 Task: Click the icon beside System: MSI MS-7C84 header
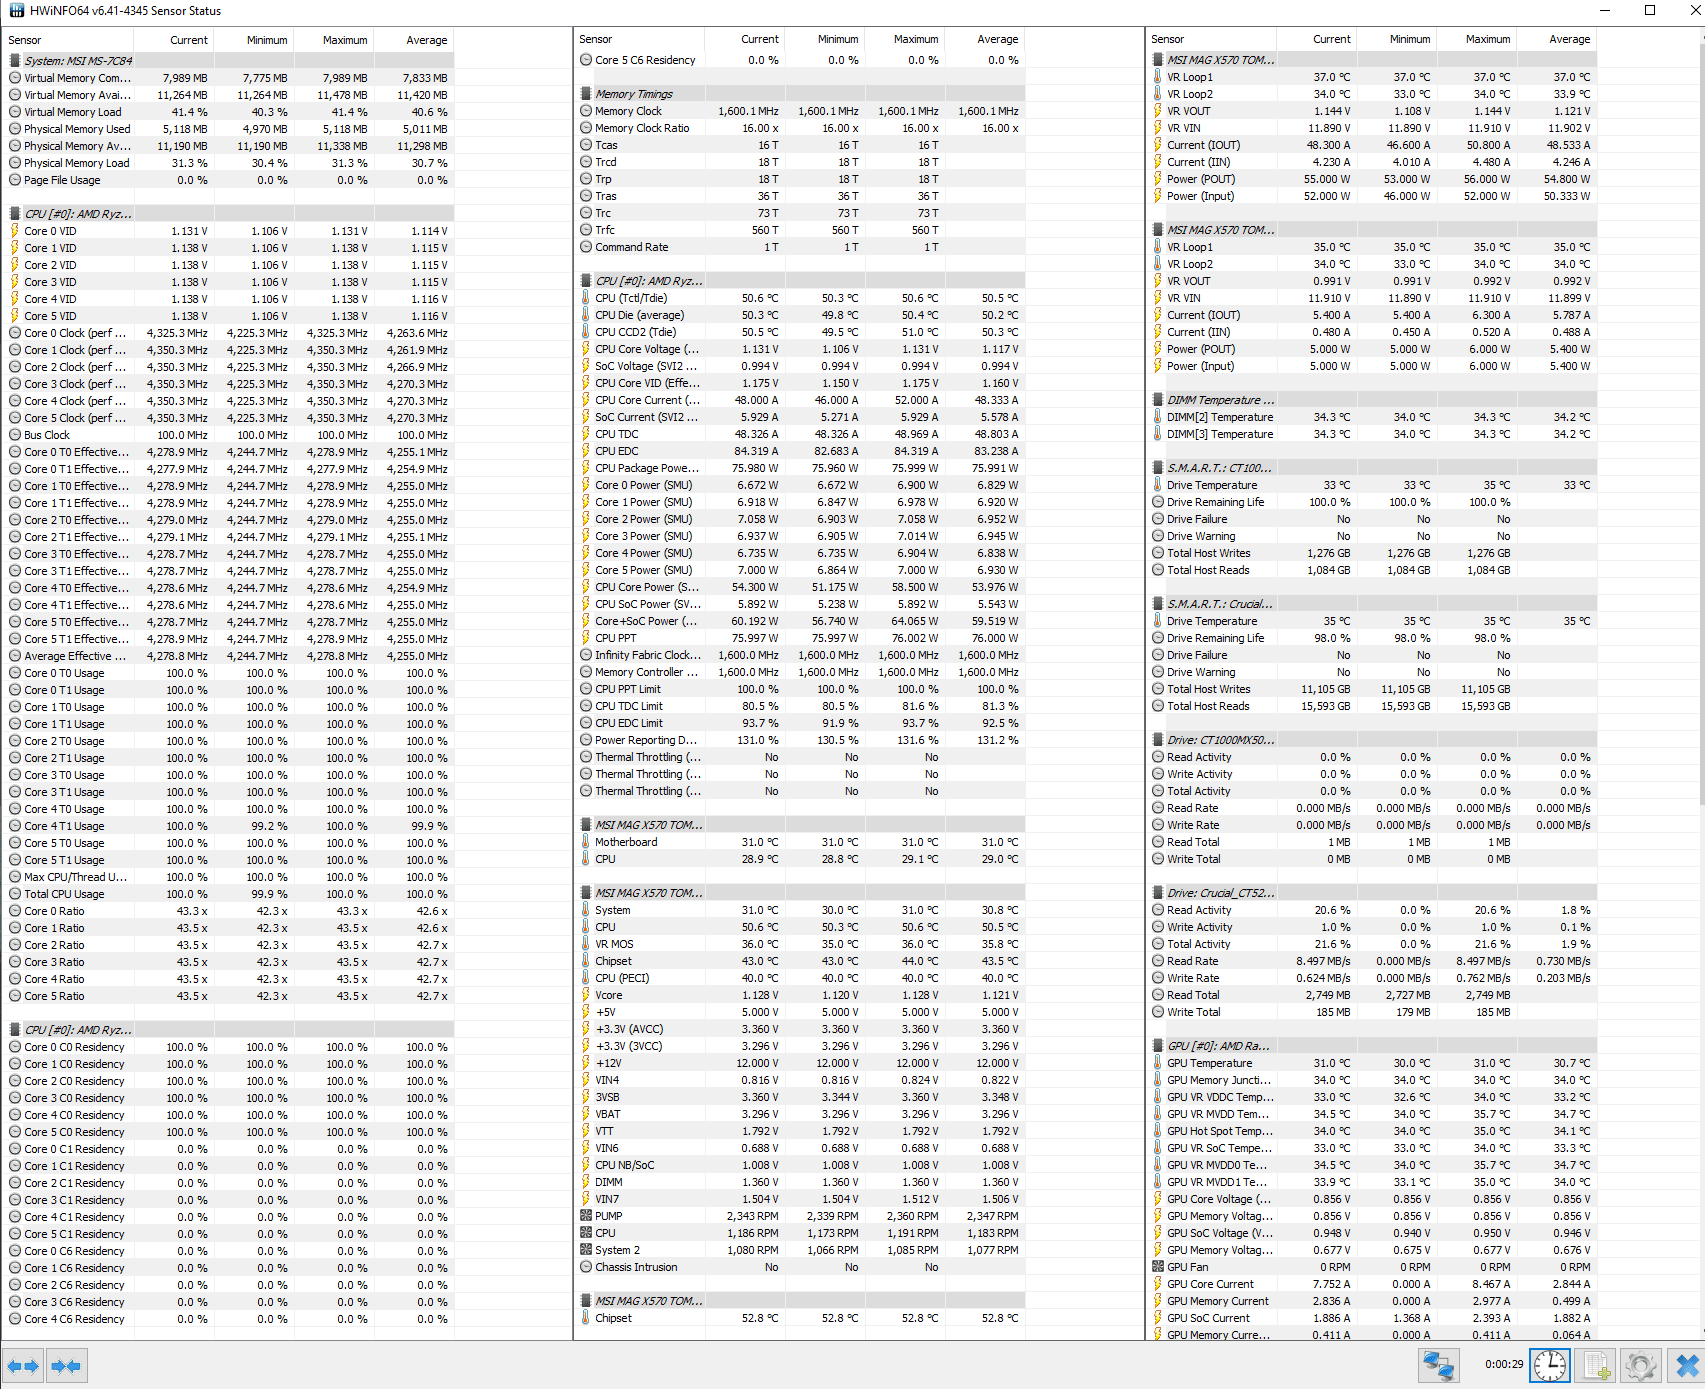pyautogui.click(x=15, y=61)
